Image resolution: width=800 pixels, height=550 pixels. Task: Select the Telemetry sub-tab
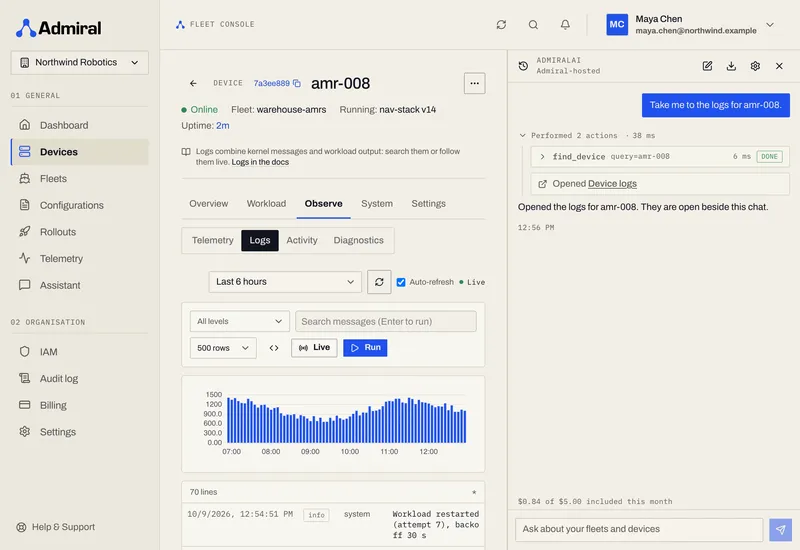(213, 240)
